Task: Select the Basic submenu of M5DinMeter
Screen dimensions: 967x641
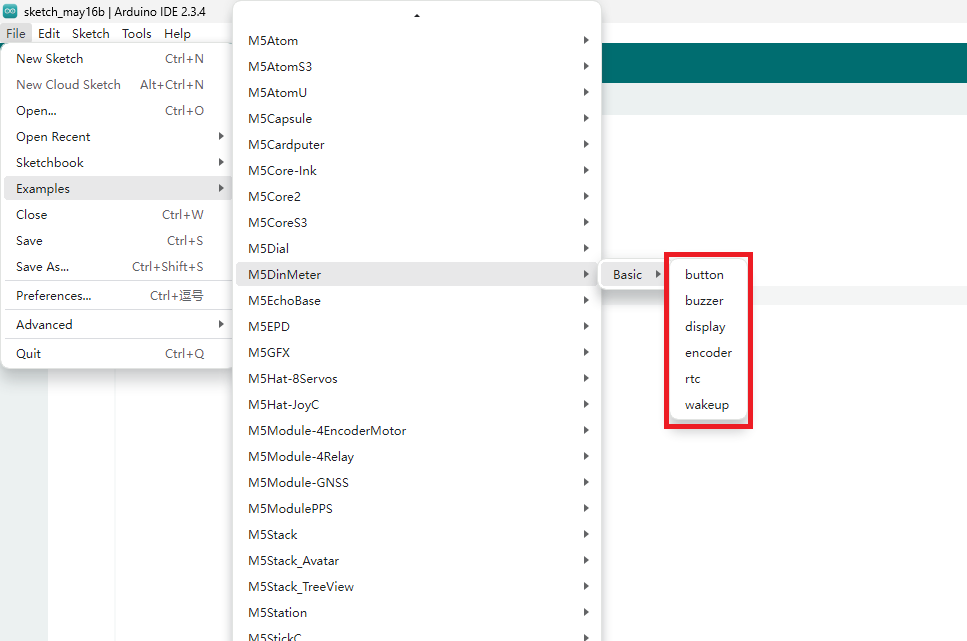Action: click(635, 275)
